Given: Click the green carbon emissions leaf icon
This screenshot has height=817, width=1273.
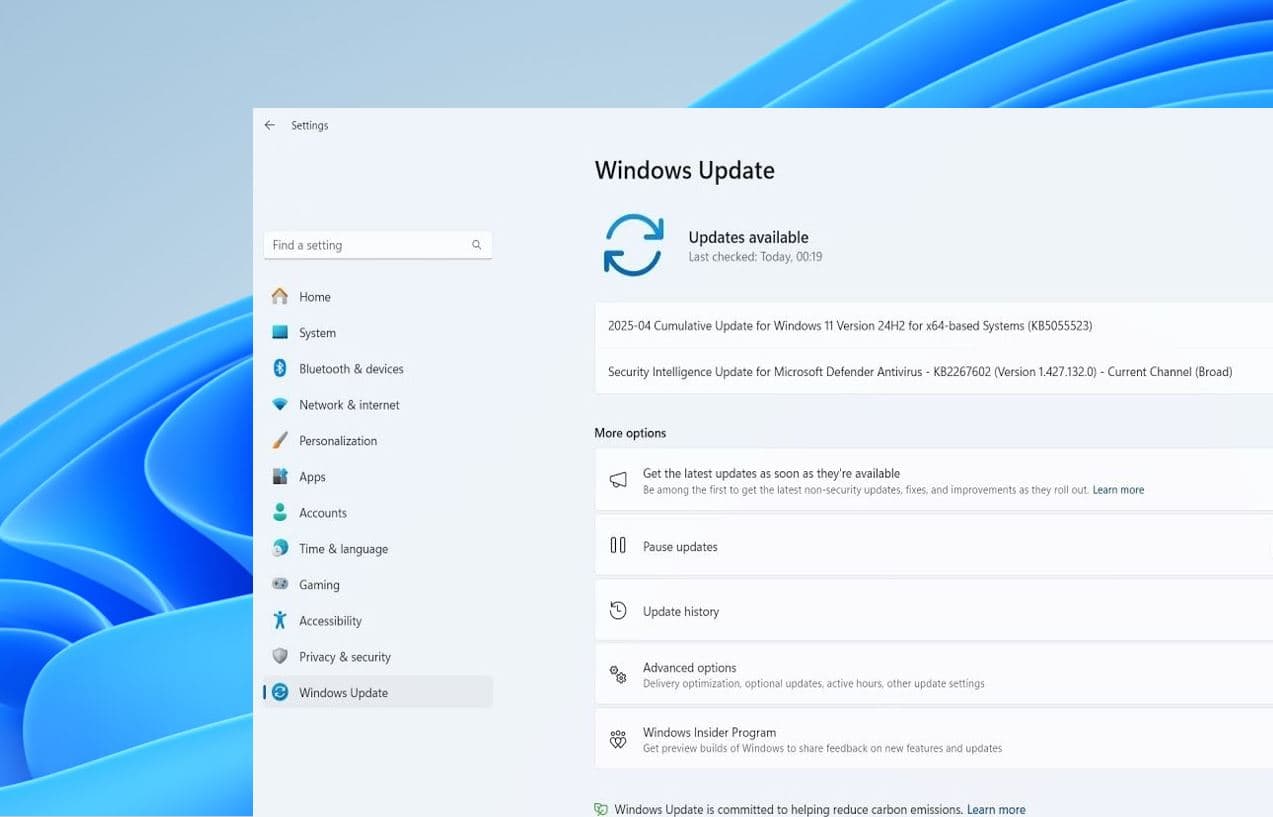Looking at the screenshot, I should pos(600,808).
